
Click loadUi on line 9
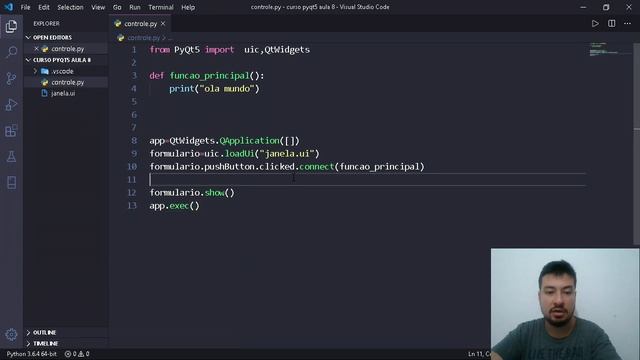[x=240, y=153]
